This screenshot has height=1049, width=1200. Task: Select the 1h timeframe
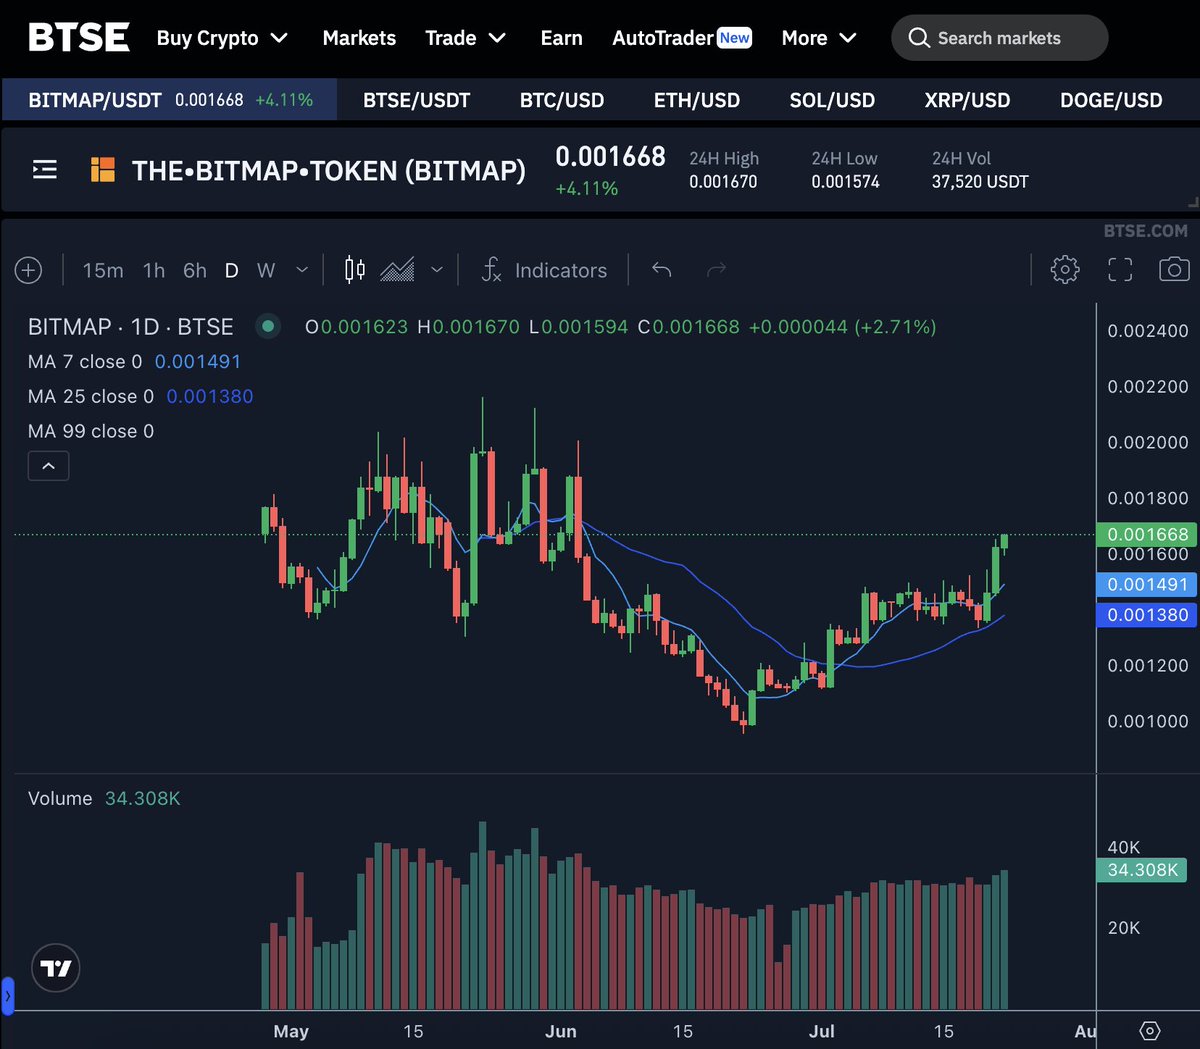point(154,270)
